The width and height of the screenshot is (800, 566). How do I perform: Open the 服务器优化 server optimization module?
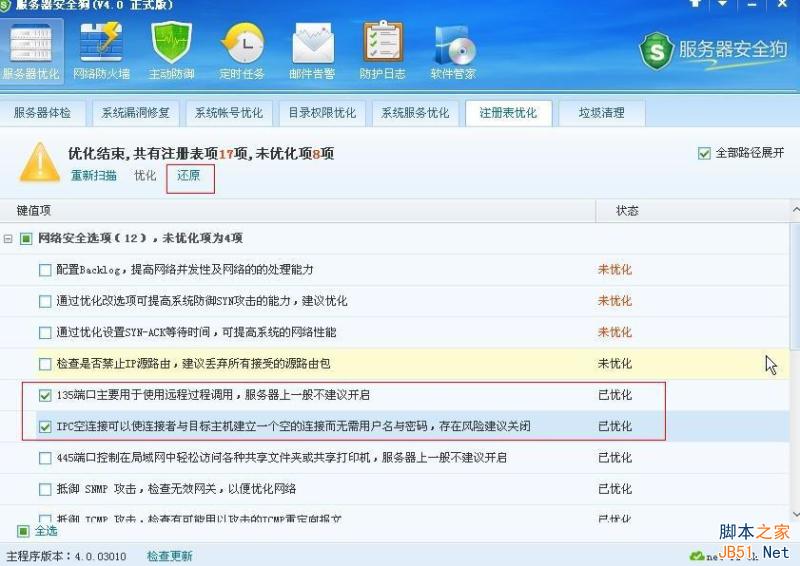[x=32, y=51]
